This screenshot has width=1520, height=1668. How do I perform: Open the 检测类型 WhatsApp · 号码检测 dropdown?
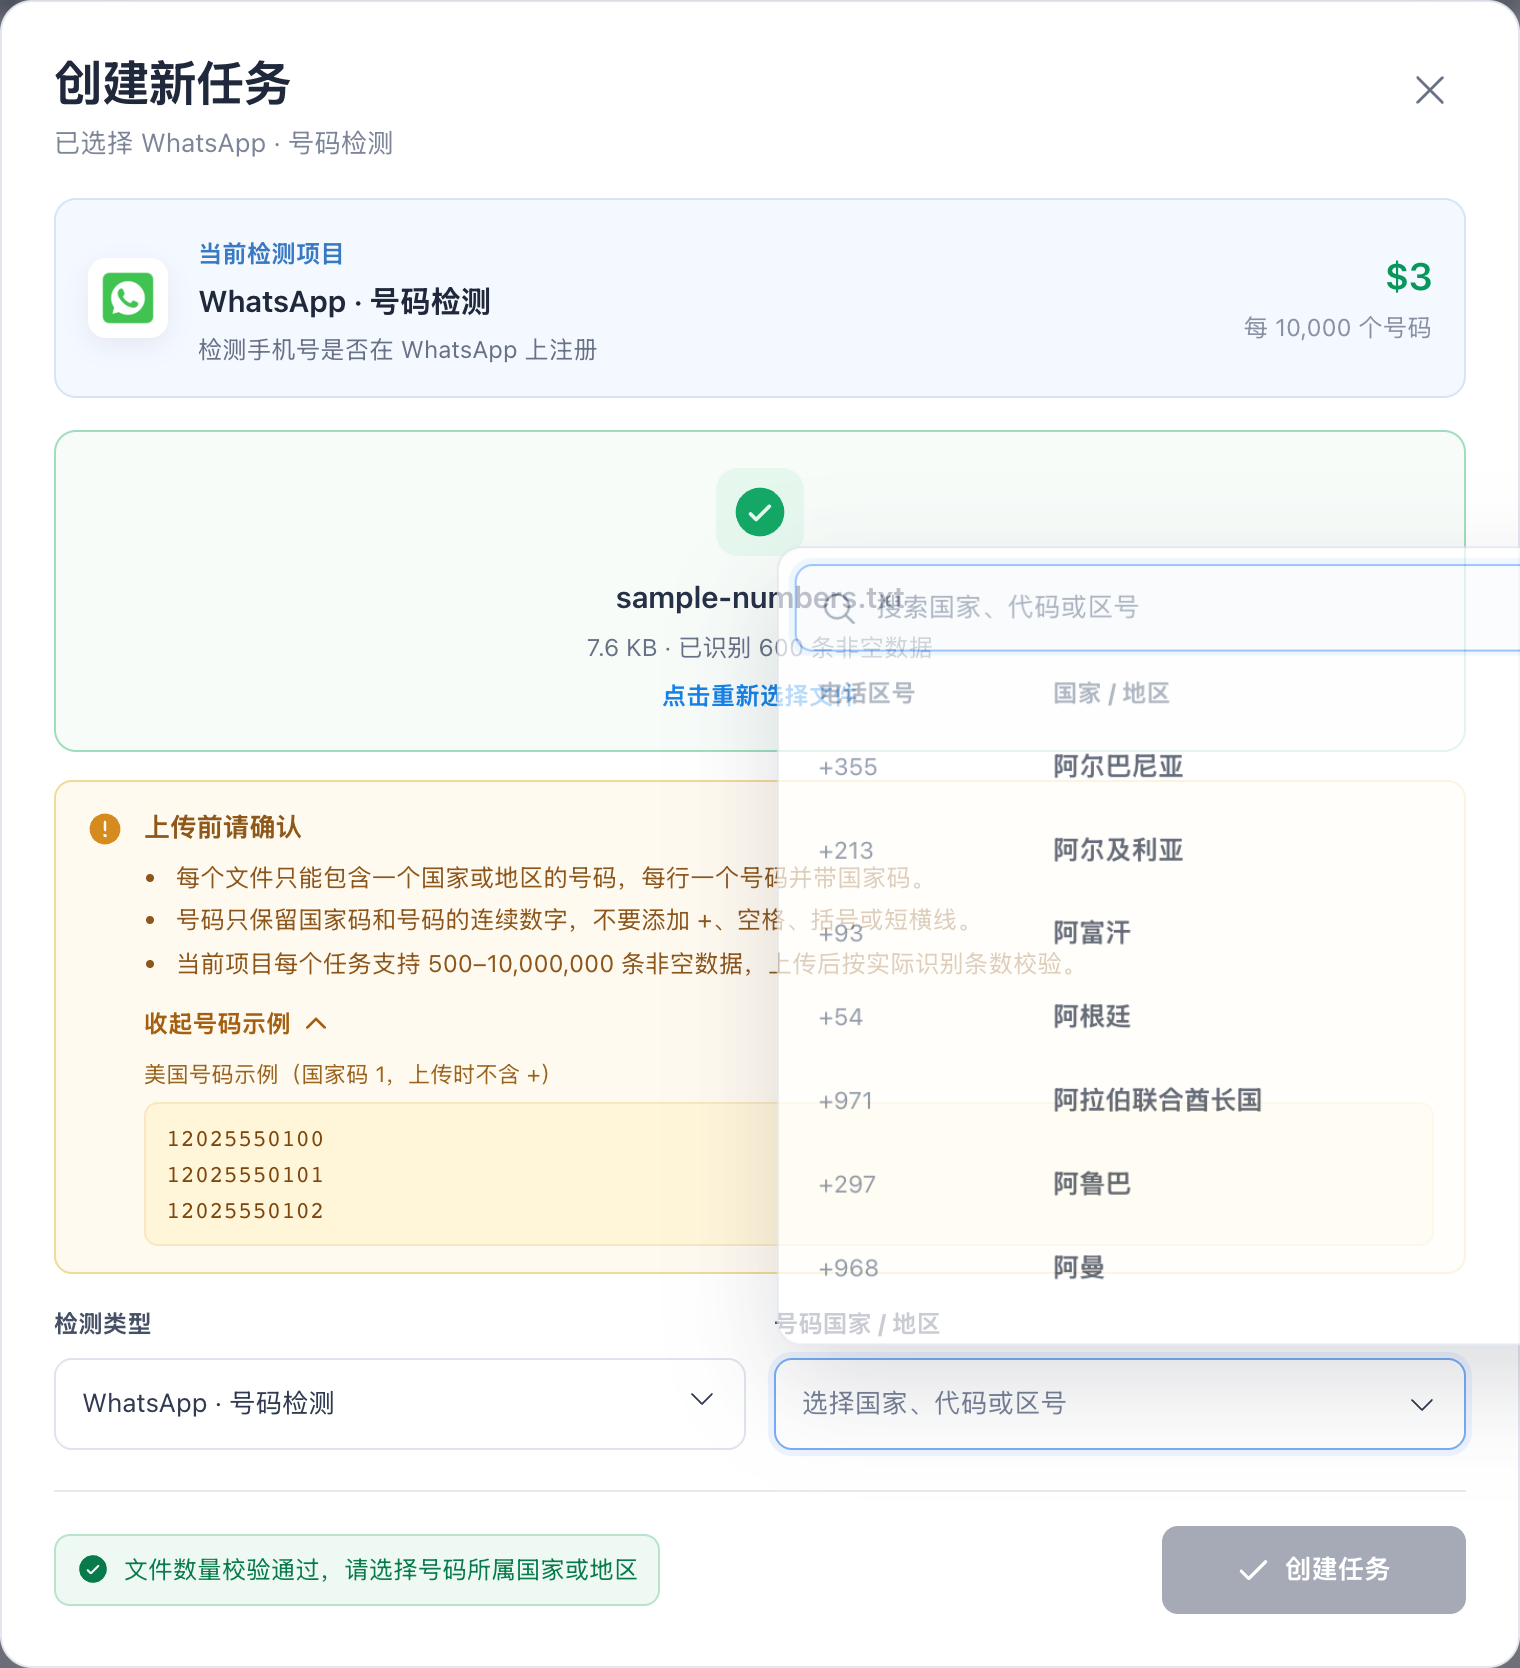(400, 1403)
